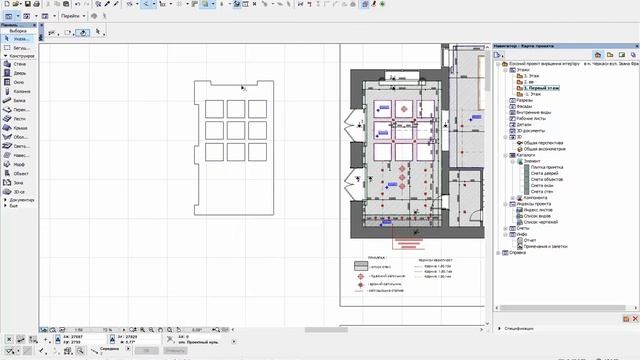The image size is (640, 360).
Task: Select the Slab (Перекрытие) tool
Action: click(x=16, y=109)
